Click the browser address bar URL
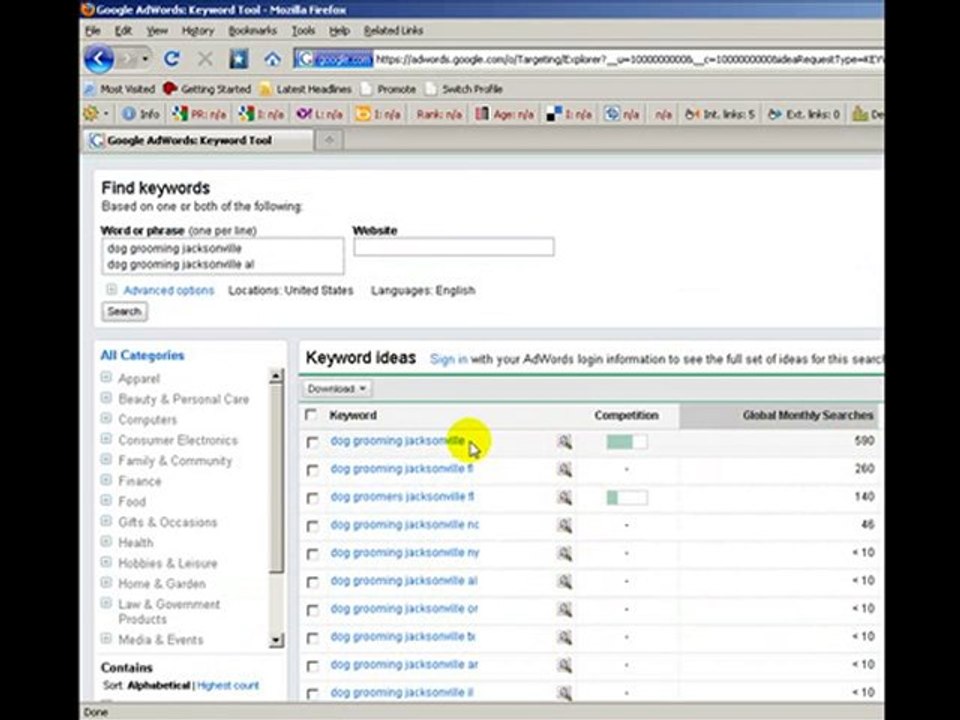The height and width of the screenshot is (720, 960). click(x=629, y=59)
